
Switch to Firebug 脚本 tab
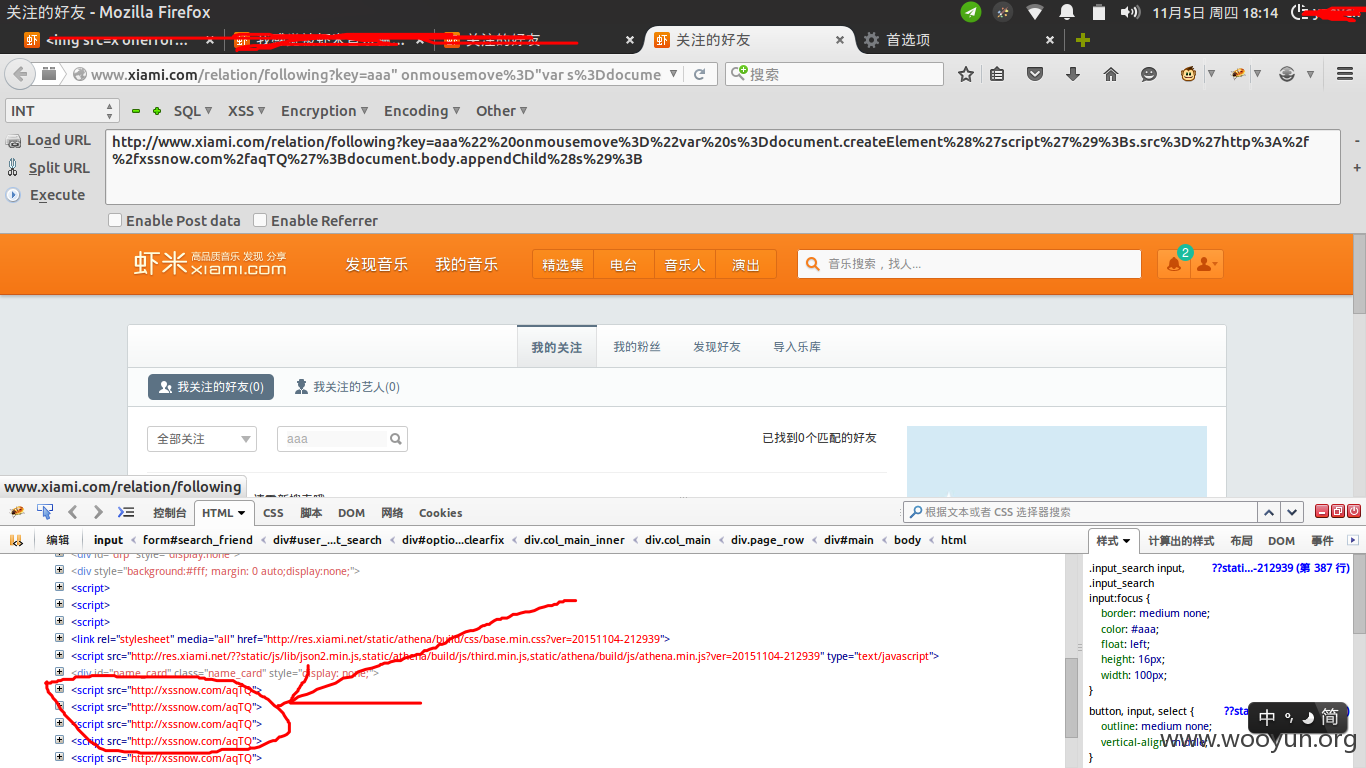[311, 512]
